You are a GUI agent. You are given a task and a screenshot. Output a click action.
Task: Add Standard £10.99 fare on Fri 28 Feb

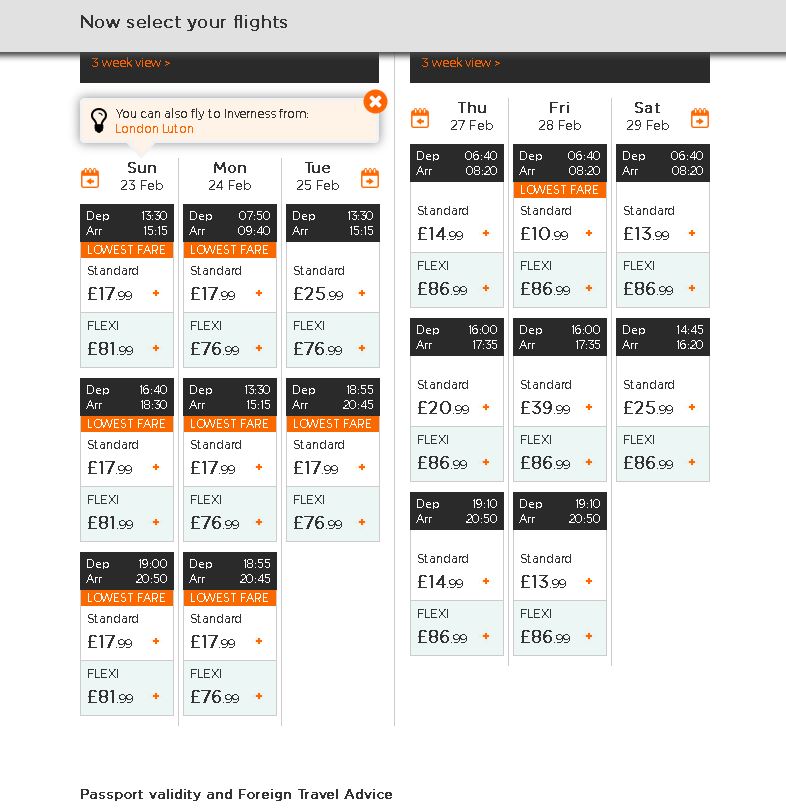click(588, 234)
